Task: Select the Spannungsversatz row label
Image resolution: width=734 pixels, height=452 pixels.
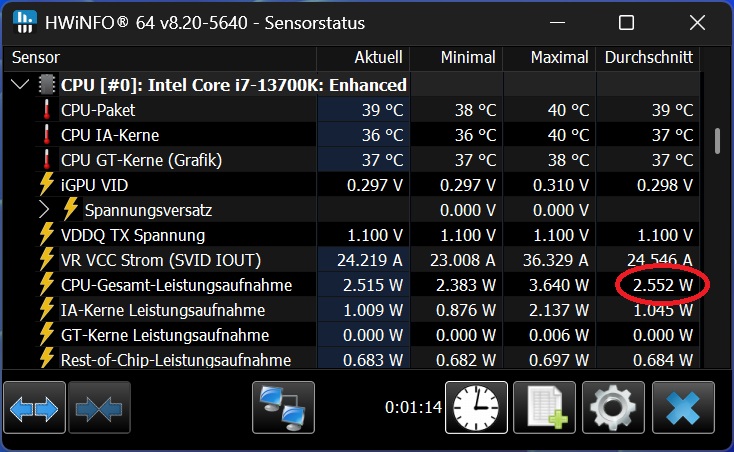Action: click(148, 211)
